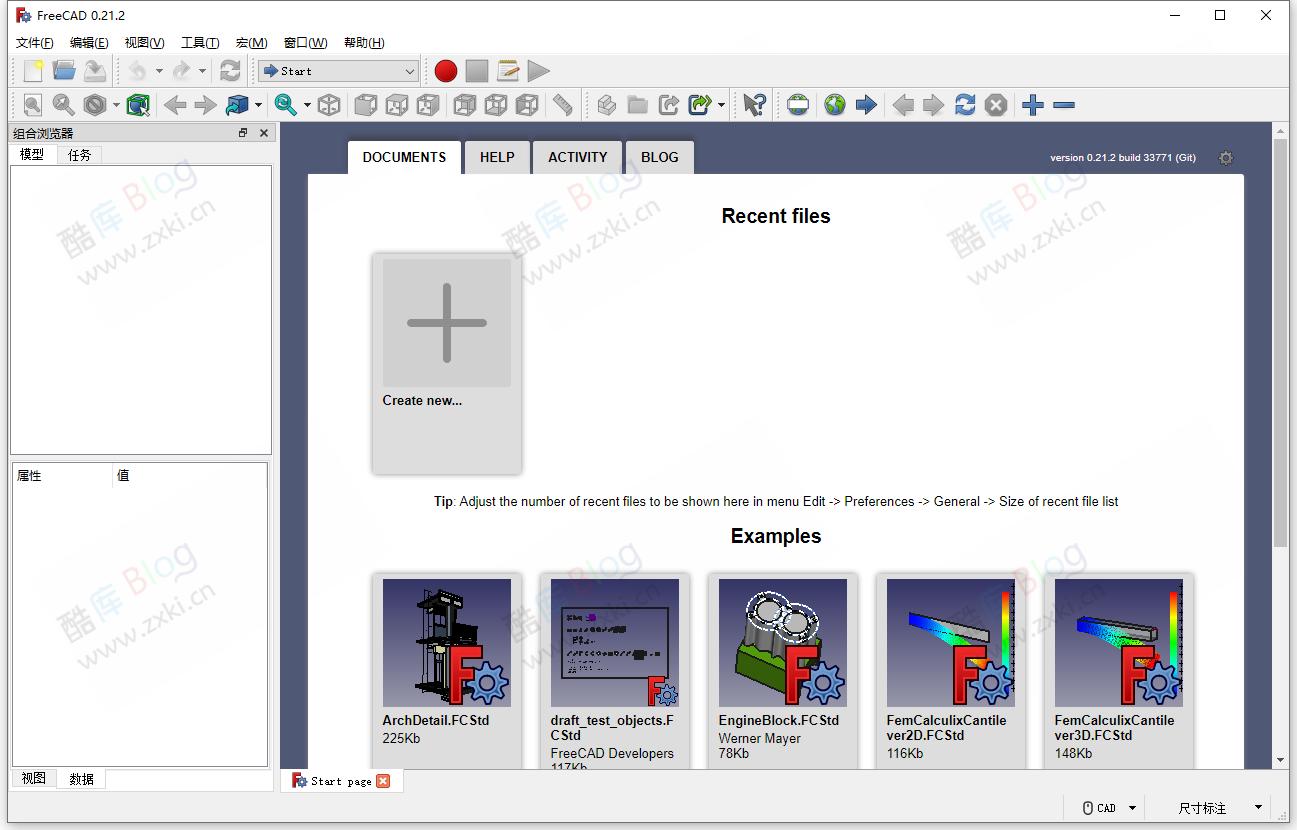1297x830 pixels.
Task: Click the open file folder icon
Action: [x=64, y=71]
